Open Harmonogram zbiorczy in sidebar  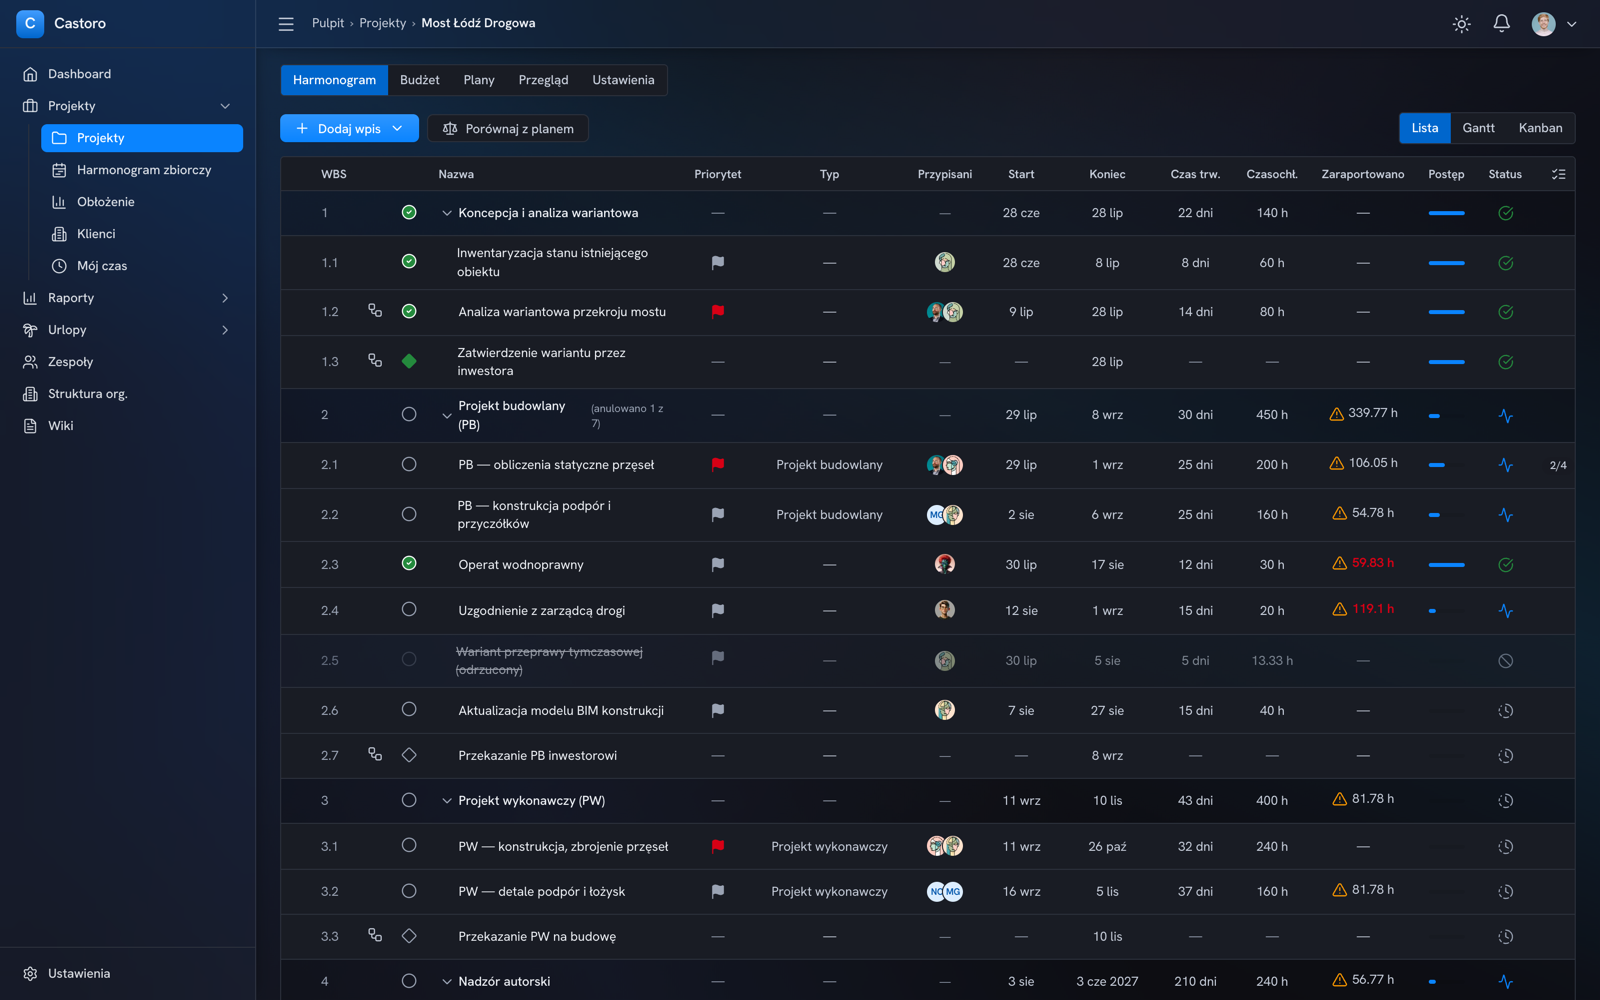pyautogui.click(x=142, y=170)
